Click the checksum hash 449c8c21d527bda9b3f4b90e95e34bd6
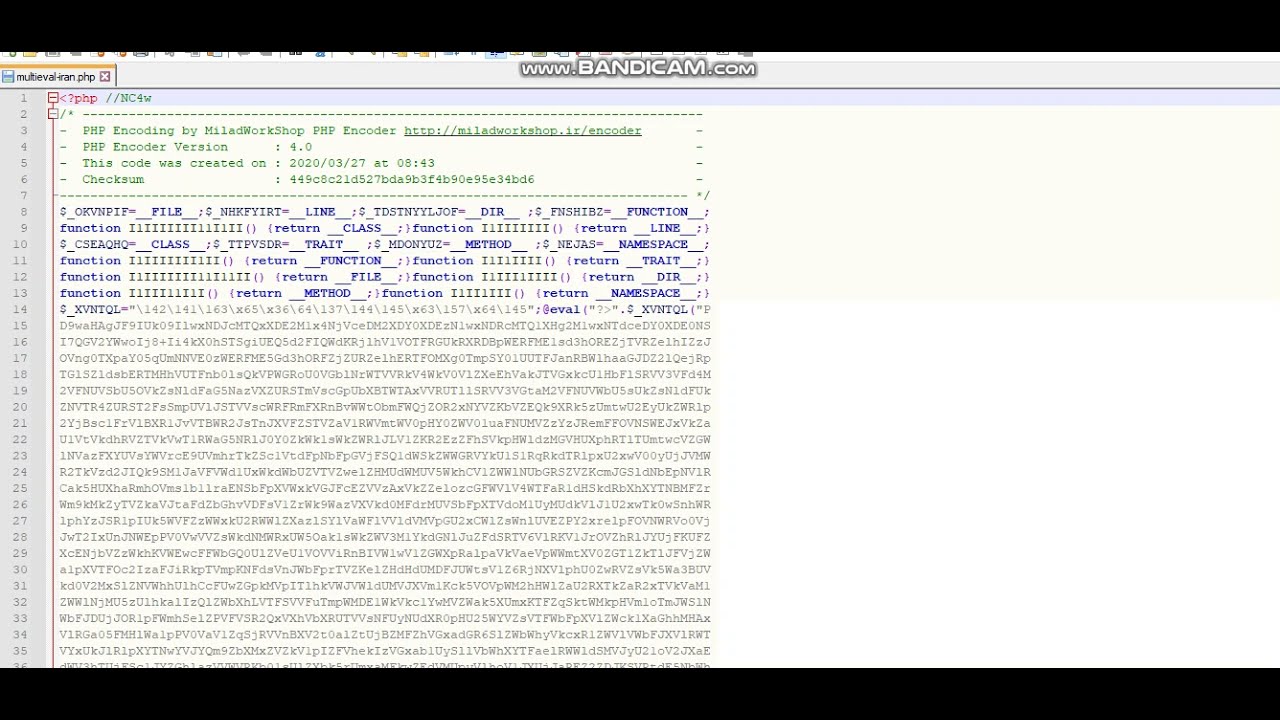This screenshot has width=1280, height=720. tap(412, 179)
